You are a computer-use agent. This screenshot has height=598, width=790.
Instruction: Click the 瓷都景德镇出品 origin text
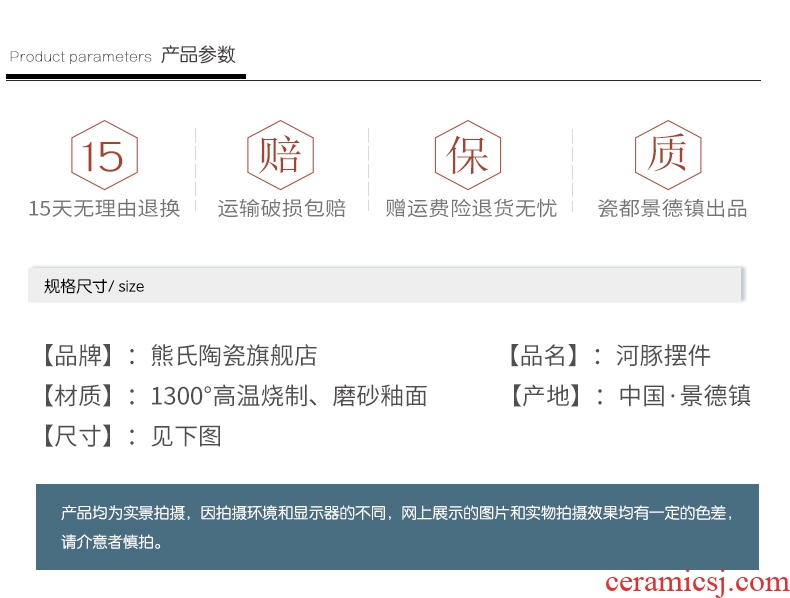[x=672, y=208]
